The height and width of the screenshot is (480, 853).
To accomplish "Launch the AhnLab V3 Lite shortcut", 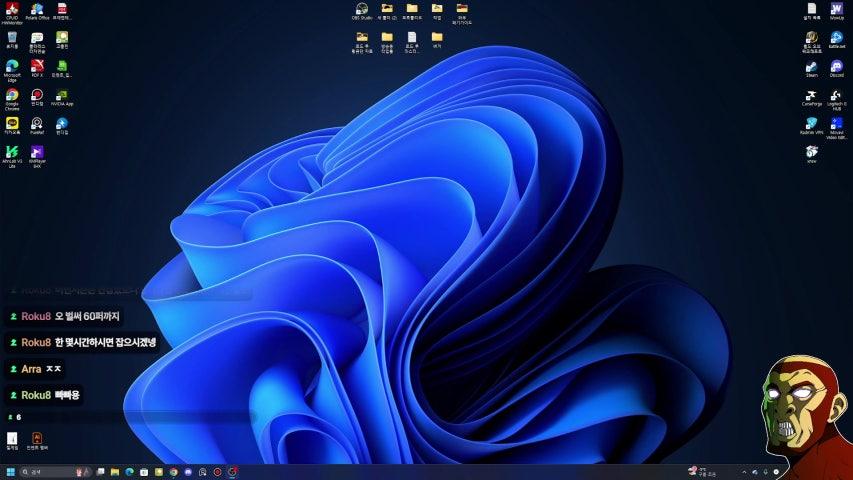I will pos(12,153).
